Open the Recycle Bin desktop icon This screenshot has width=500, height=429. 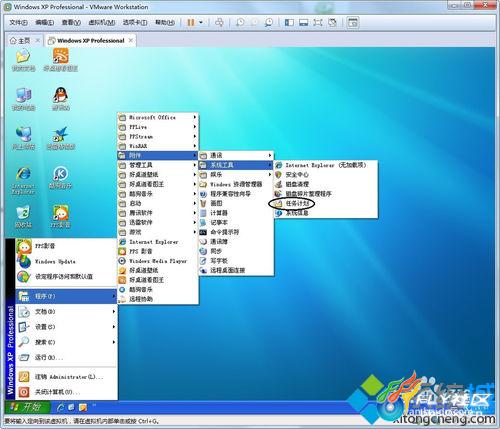pyautogui.click(x=23, y=217)
